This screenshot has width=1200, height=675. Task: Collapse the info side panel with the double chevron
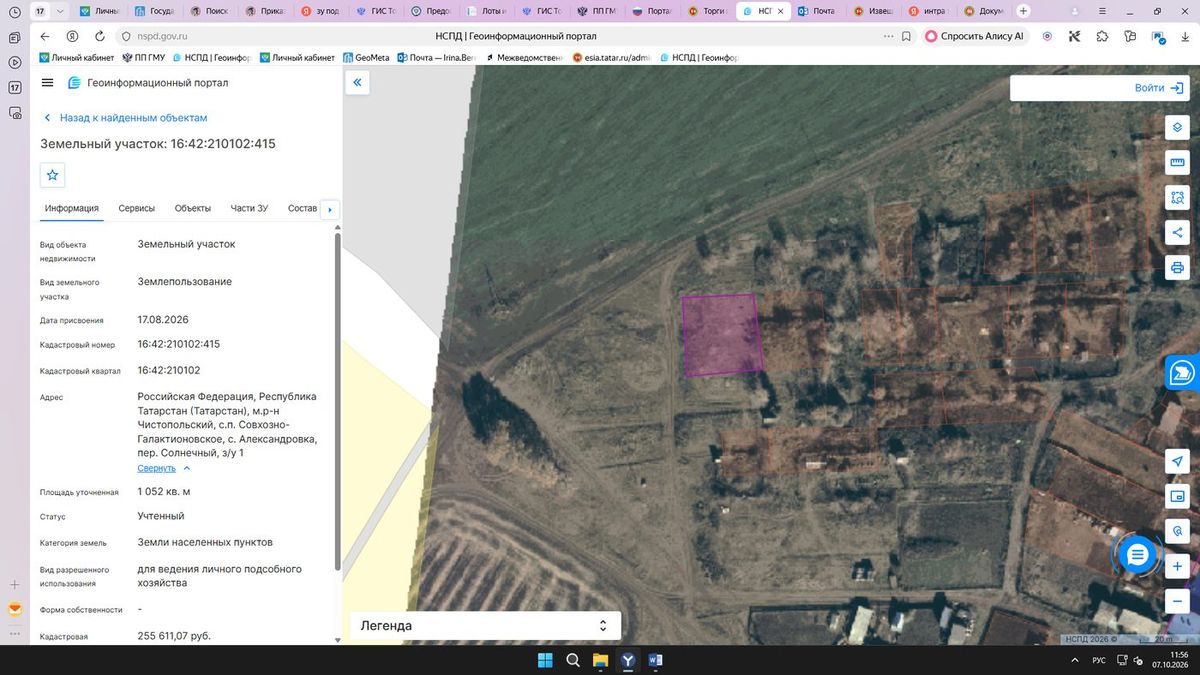(x=358, y=83)
